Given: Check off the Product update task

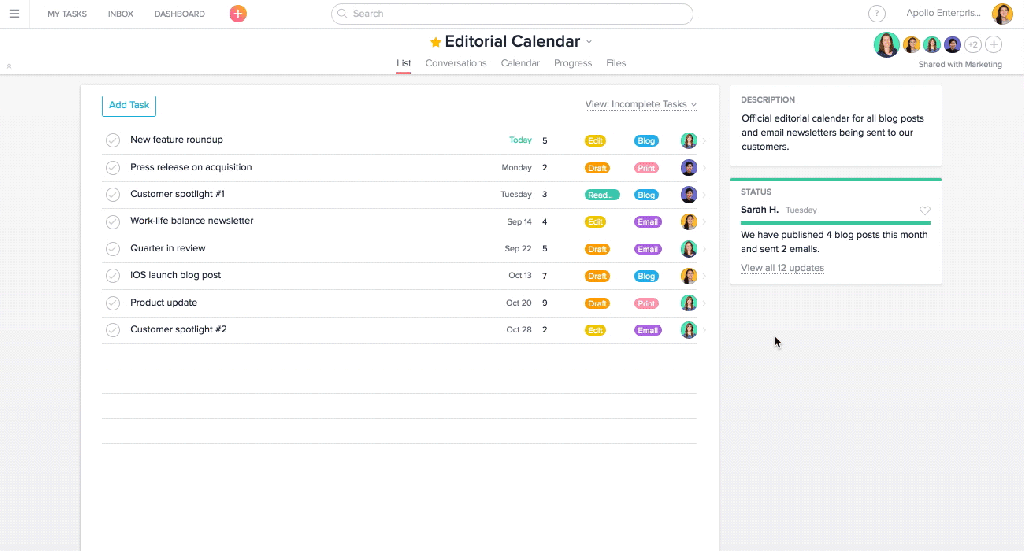Looking at the screenshot, I should click(x=113, y=303).
